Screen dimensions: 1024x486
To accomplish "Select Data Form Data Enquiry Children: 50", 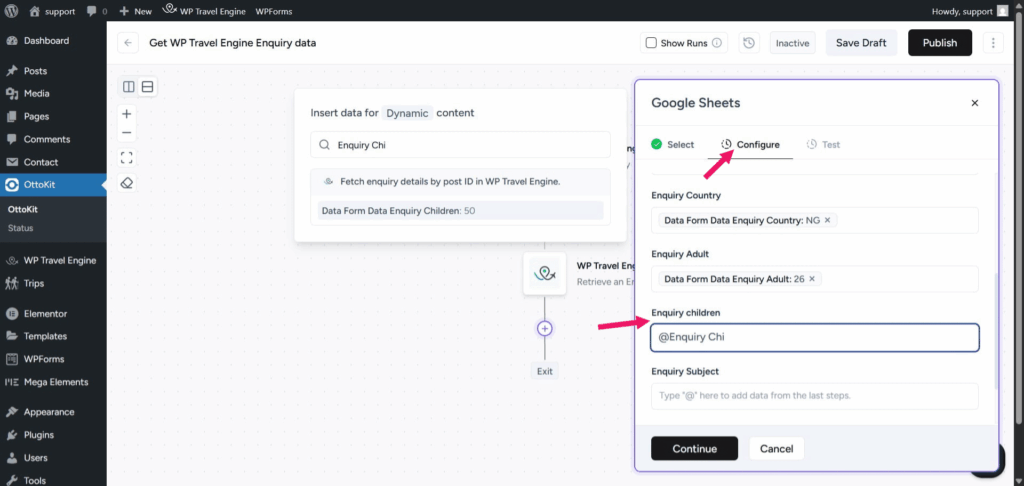I will (x=460, y=210).
